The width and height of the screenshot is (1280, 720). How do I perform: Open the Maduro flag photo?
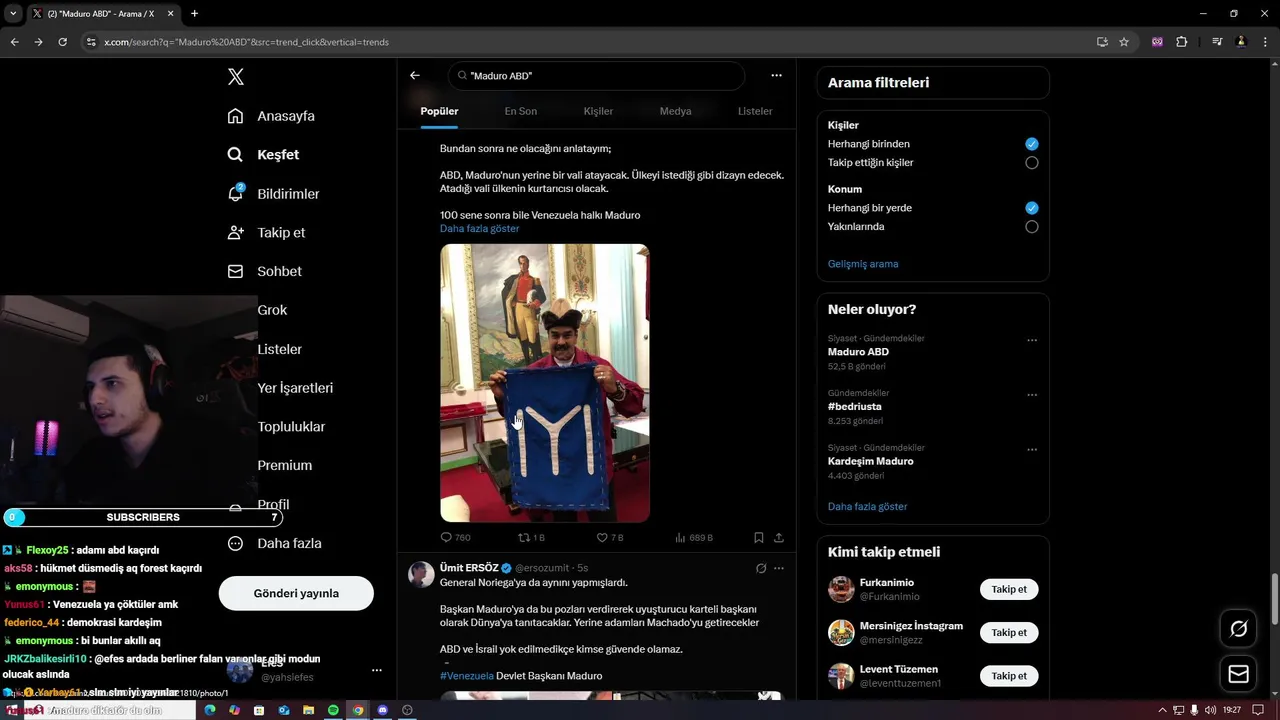click(545, 383)
